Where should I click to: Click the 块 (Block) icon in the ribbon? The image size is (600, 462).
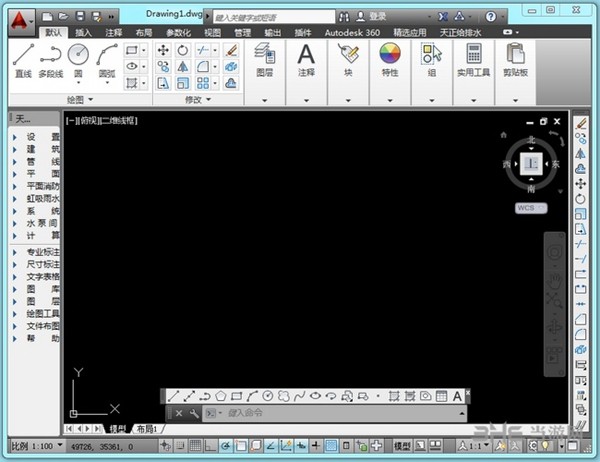click(348, 55)
